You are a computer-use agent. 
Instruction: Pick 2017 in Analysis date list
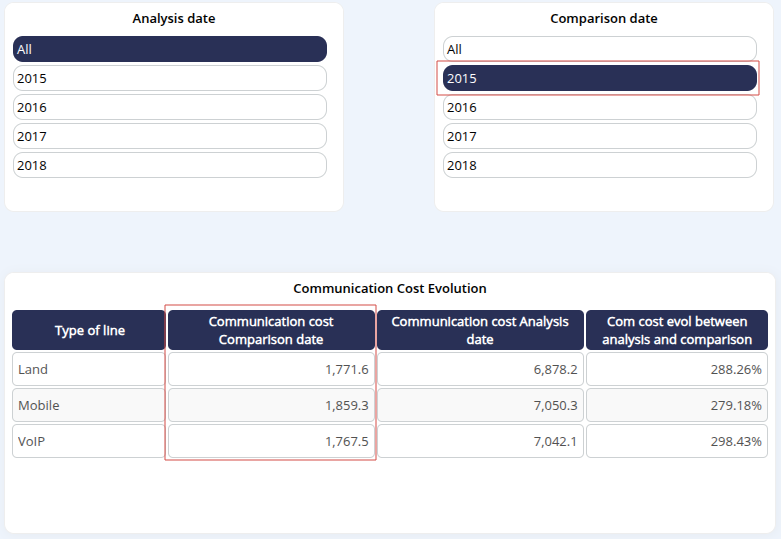coord(170,136)
